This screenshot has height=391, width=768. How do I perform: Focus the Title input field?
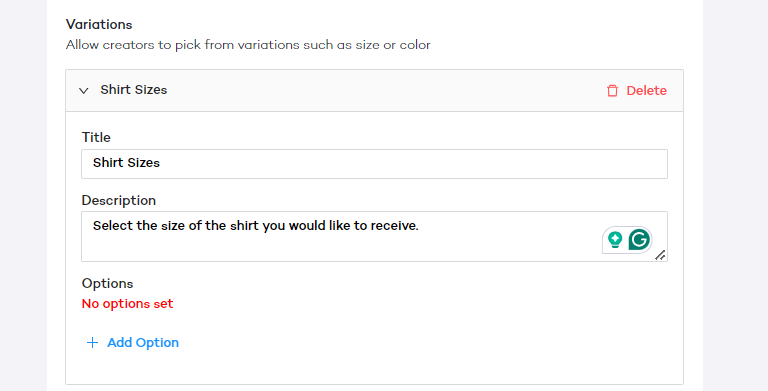(374, 164)
